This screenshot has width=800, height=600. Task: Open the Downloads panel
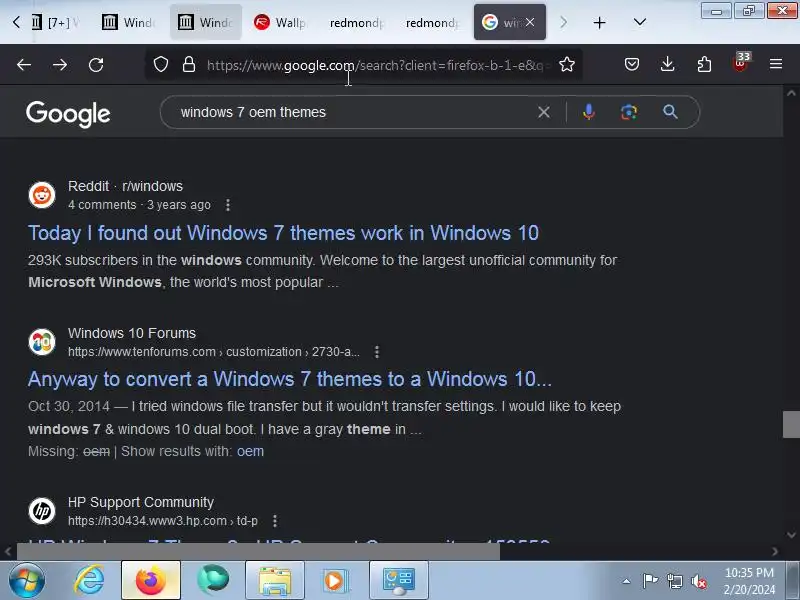coord(668,64)
